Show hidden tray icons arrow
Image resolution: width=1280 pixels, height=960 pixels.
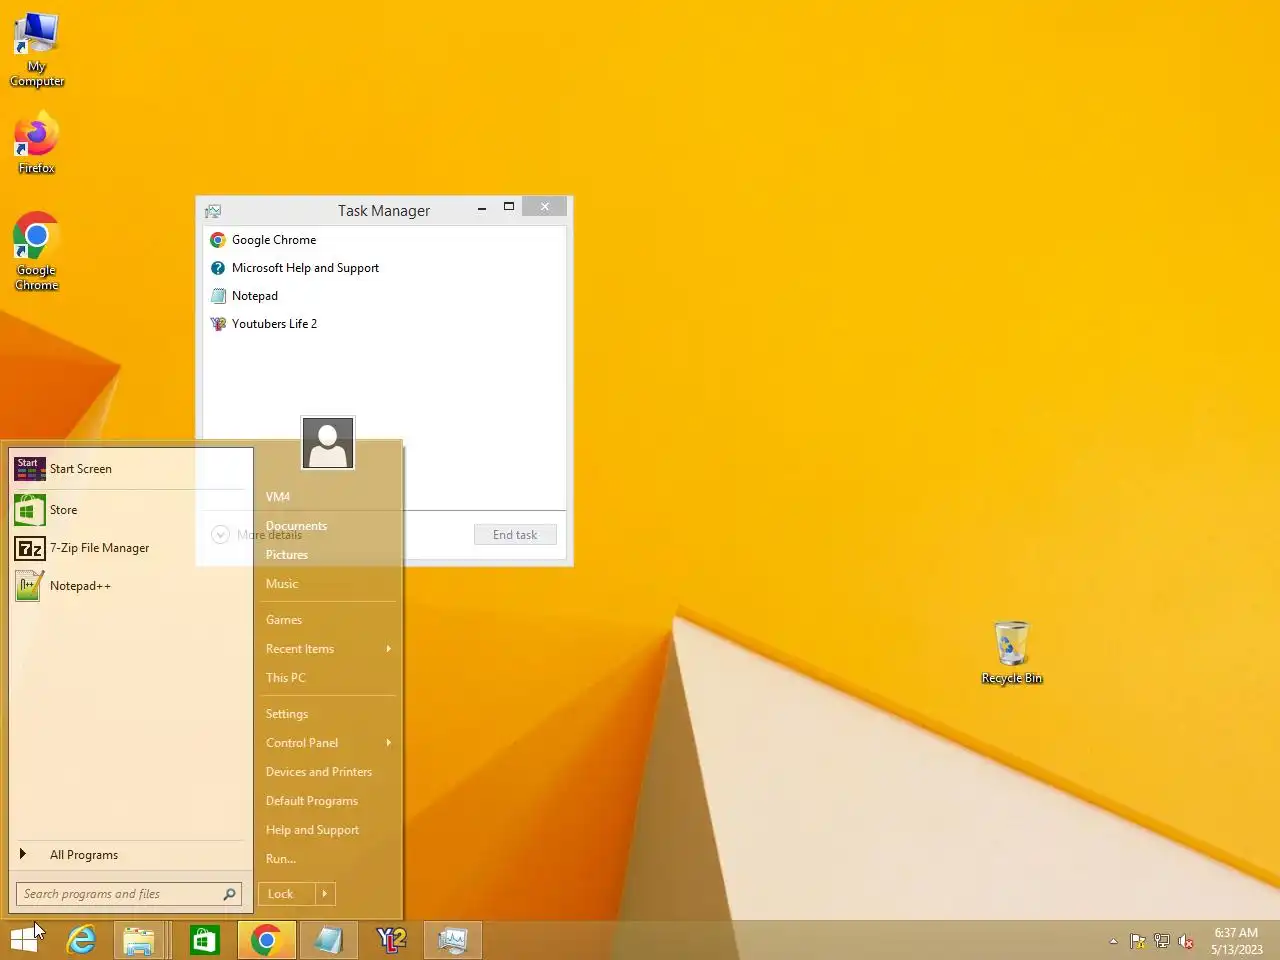[x=1113, y=941]
